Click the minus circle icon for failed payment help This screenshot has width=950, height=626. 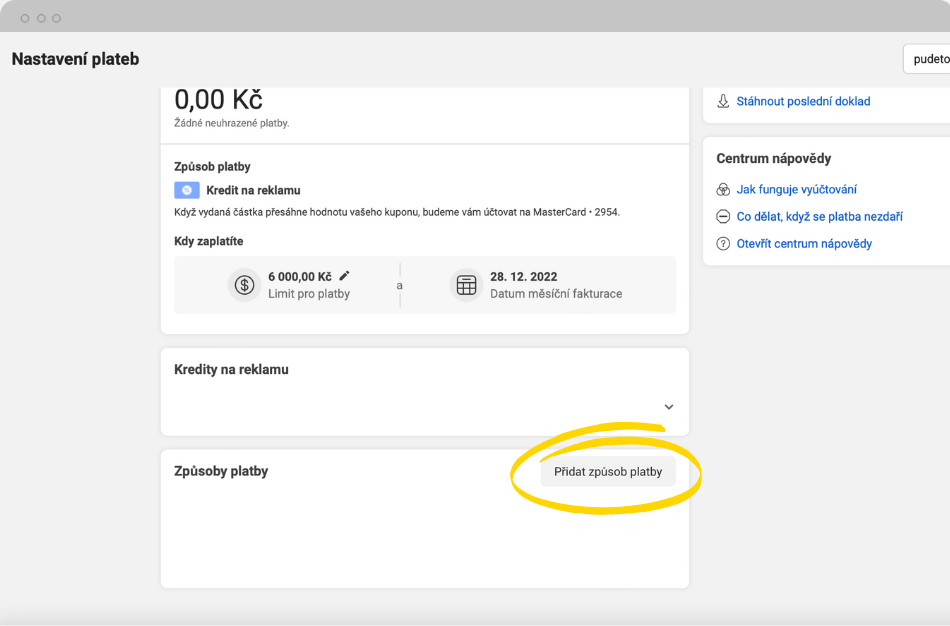723,216
